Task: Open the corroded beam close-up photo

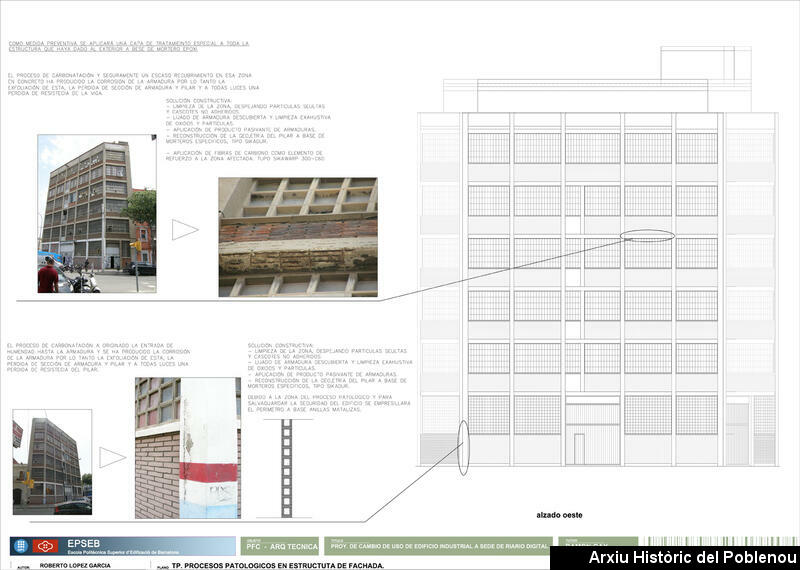Action: tap(298, 237)
